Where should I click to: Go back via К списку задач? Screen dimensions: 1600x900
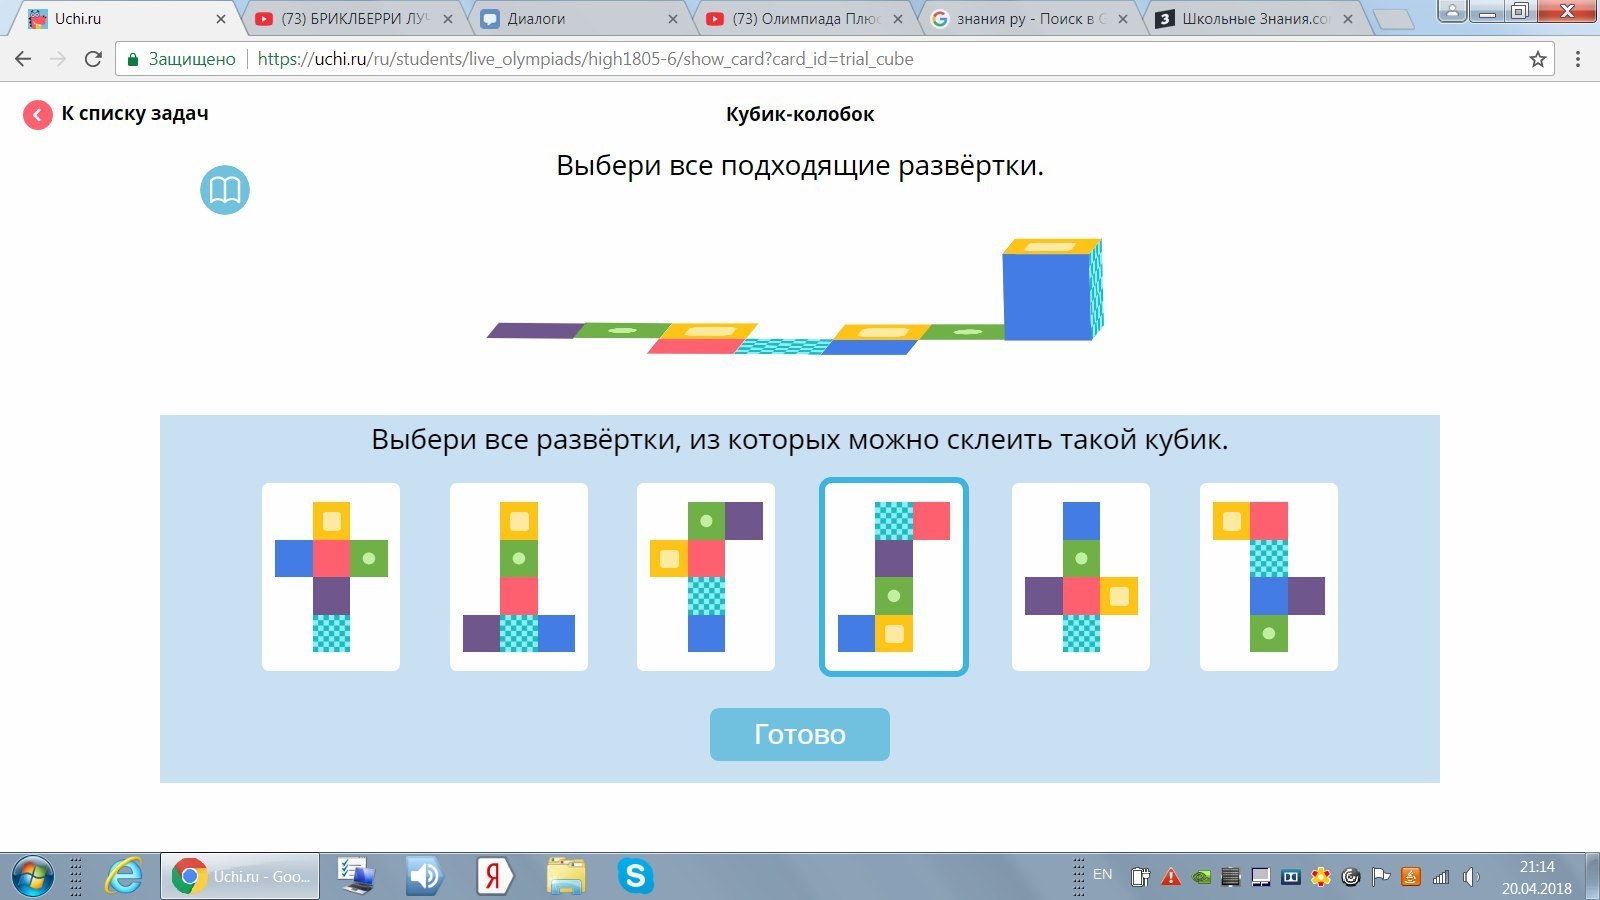pyautogui.click(x=135, y=114)
